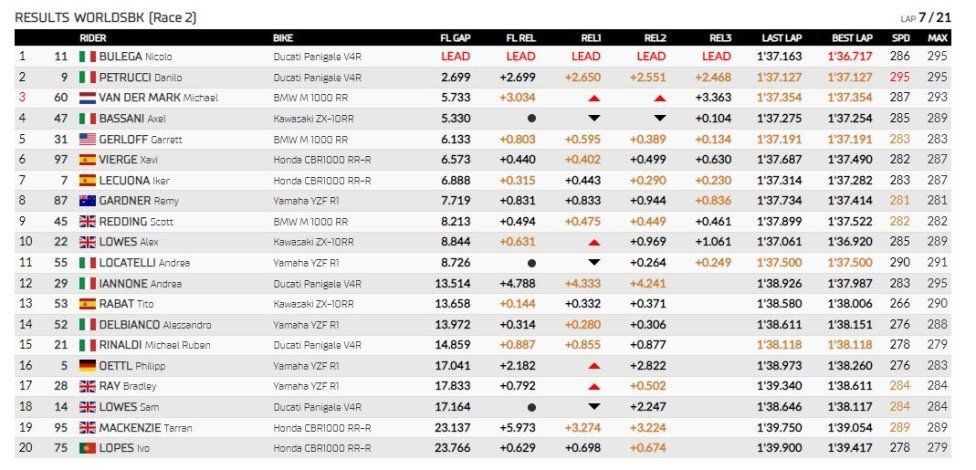Sort by the RIDER column header
This screenshot has width=976, height=470.
click(x=93, y=38)
